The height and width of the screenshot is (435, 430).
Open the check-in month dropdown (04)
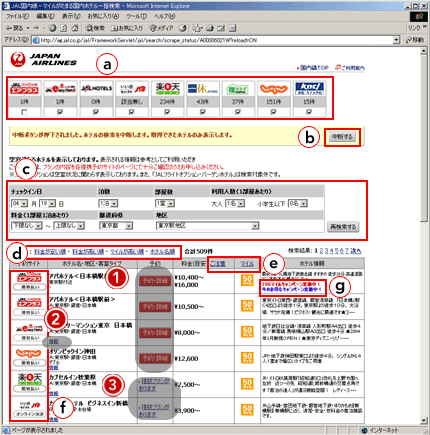19,203
